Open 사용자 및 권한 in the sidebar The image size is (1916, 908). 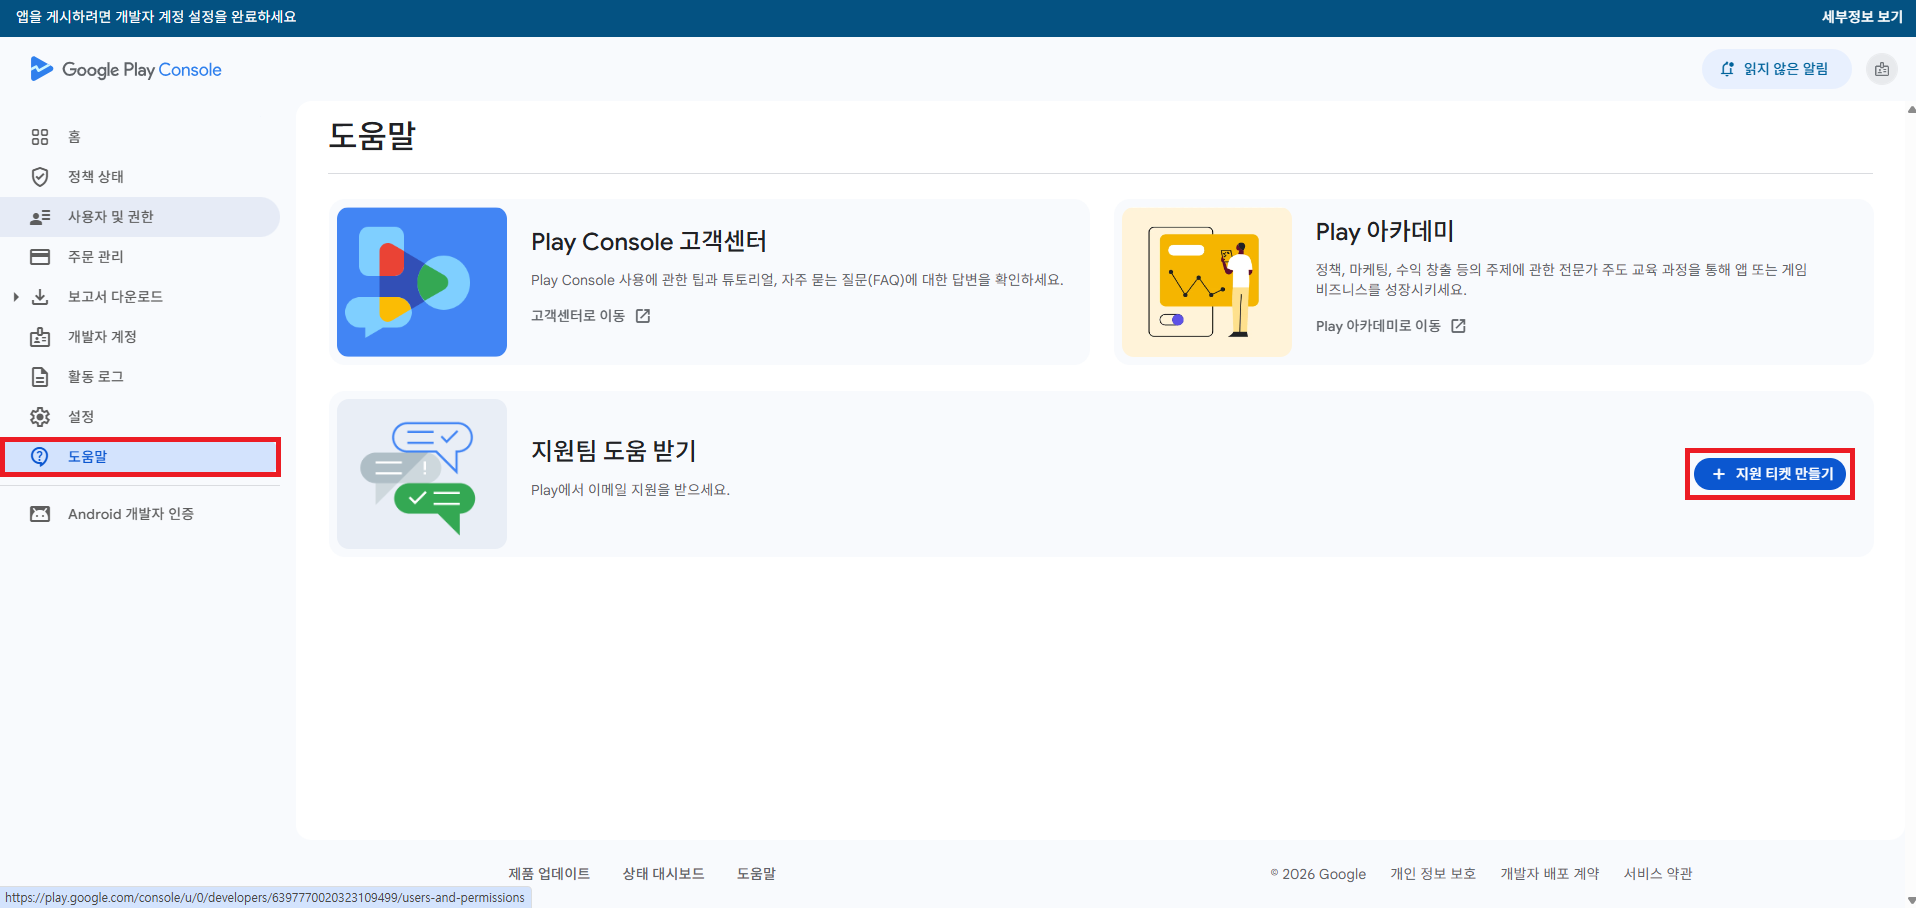[140, 217]
